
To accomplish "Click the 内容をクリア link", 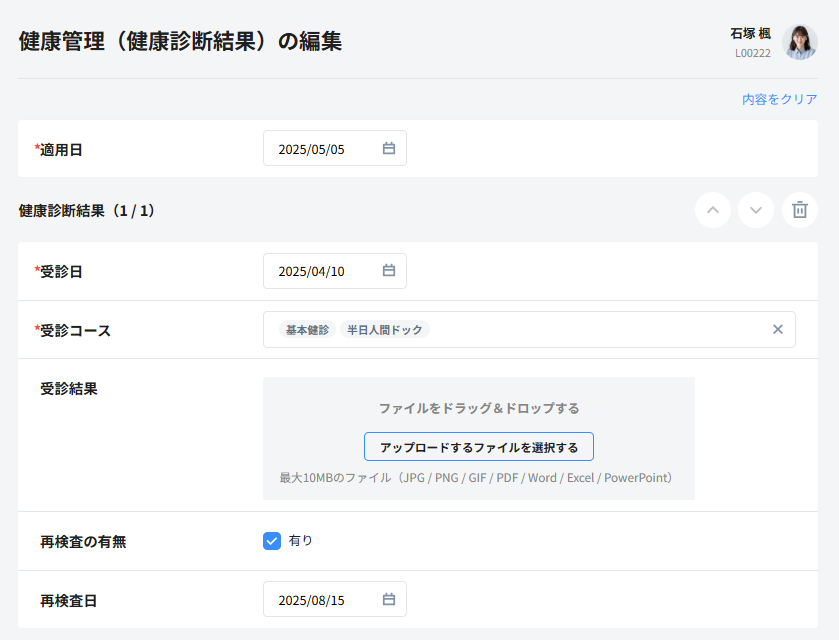I will [x=779, y=99].
